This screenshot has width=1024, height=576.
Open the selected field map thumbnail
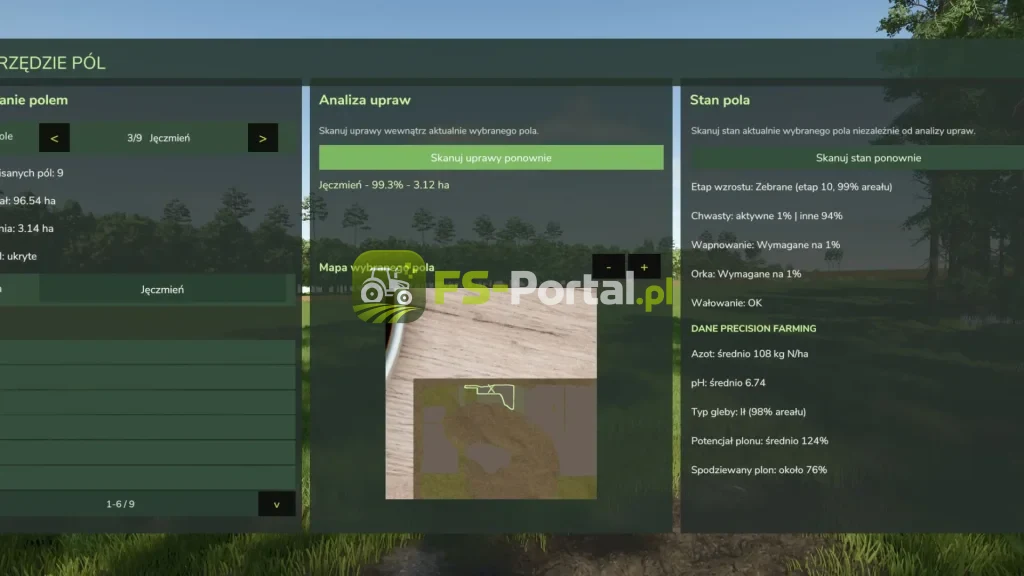[x=491, y=394]
